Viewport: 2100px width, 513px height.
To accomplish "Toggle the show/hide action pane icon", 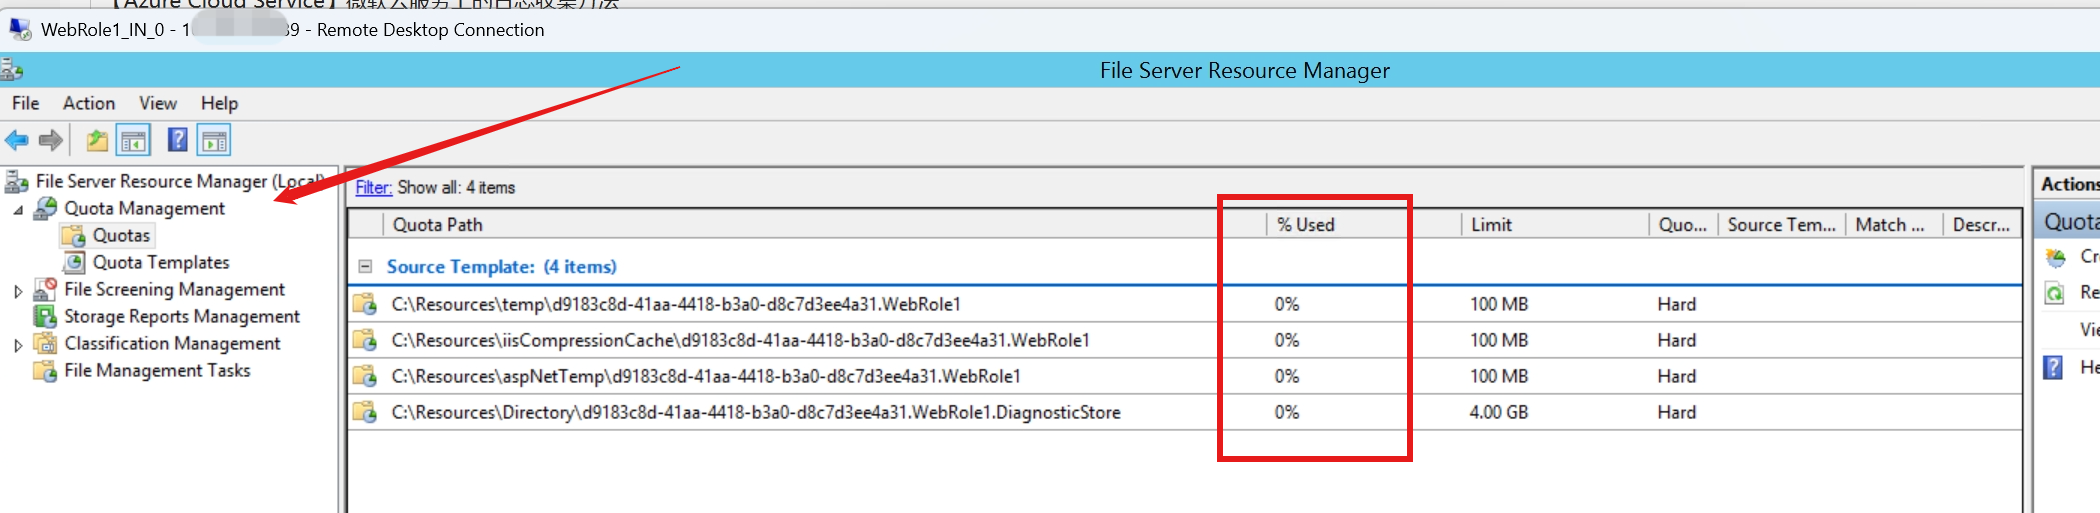I will coord(214,141).
